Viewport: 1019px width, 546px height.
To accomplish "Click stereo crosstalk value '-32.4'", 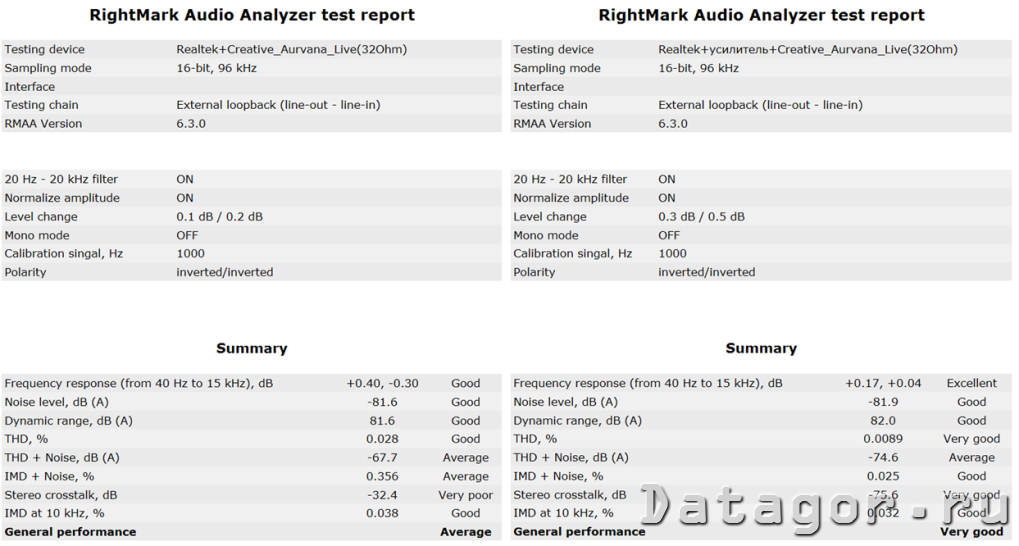I will 382,495.
